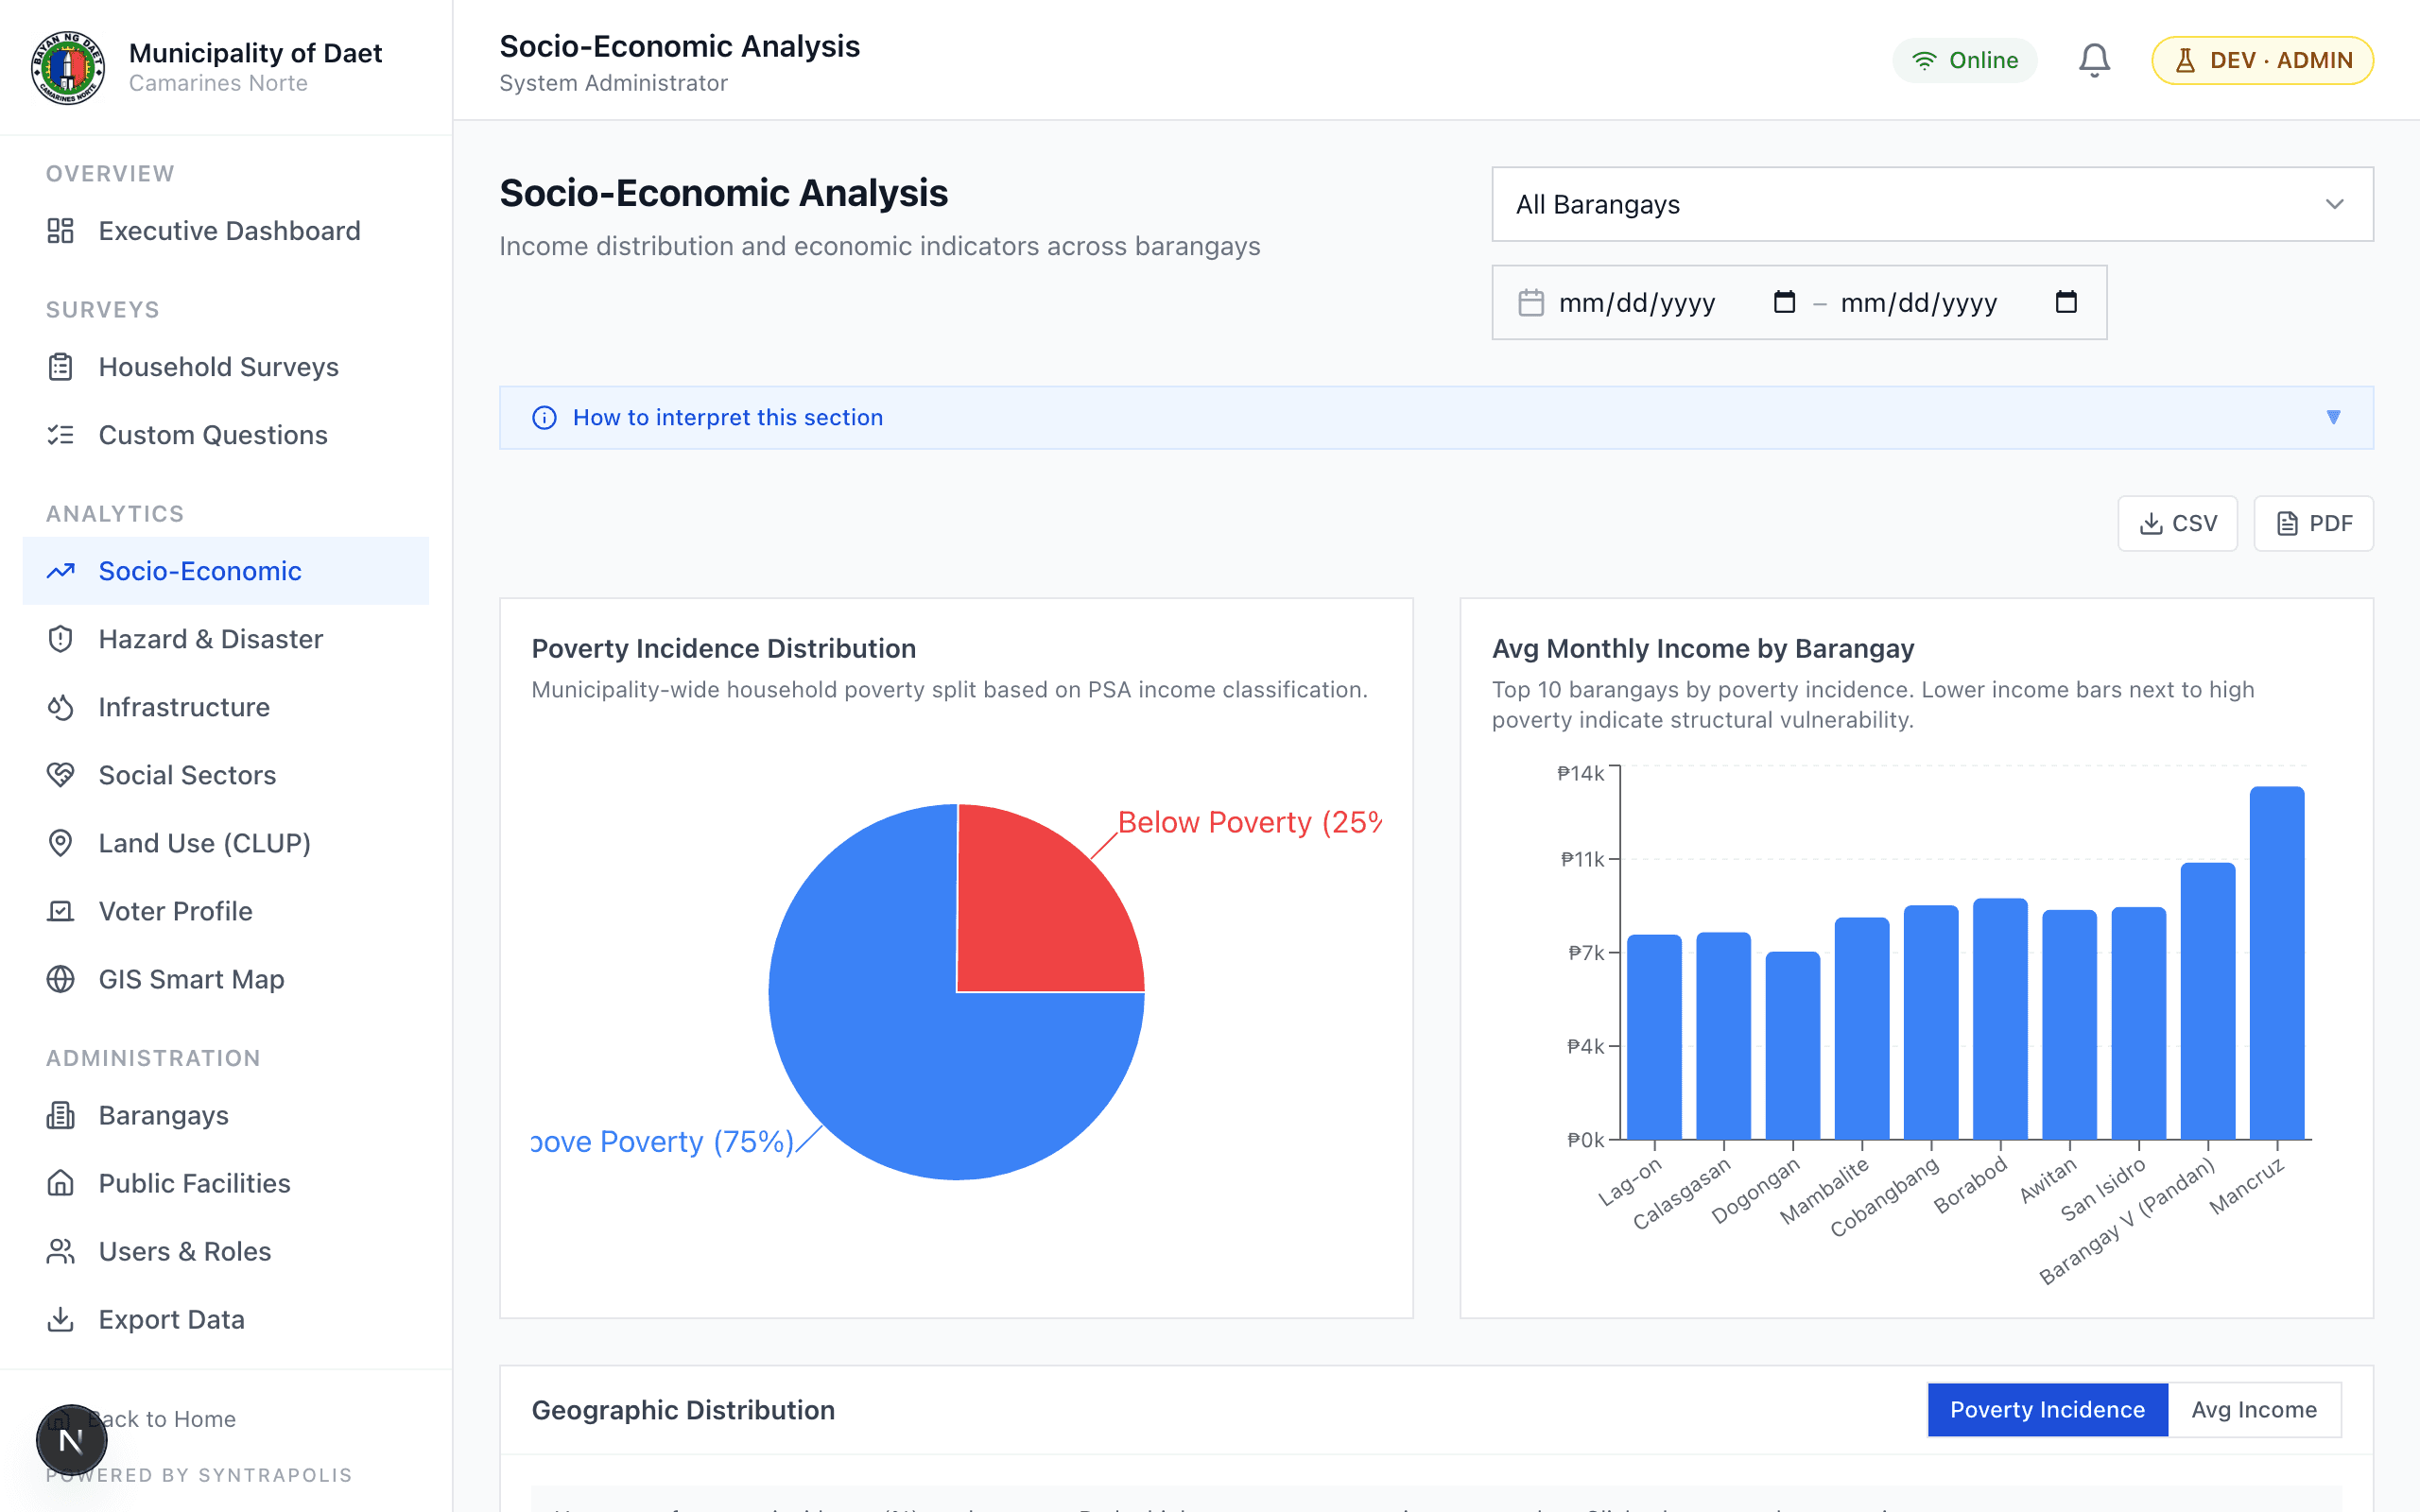
Task: Click the GIS Smart Map globe icon
Action: [x=61, y=979]
